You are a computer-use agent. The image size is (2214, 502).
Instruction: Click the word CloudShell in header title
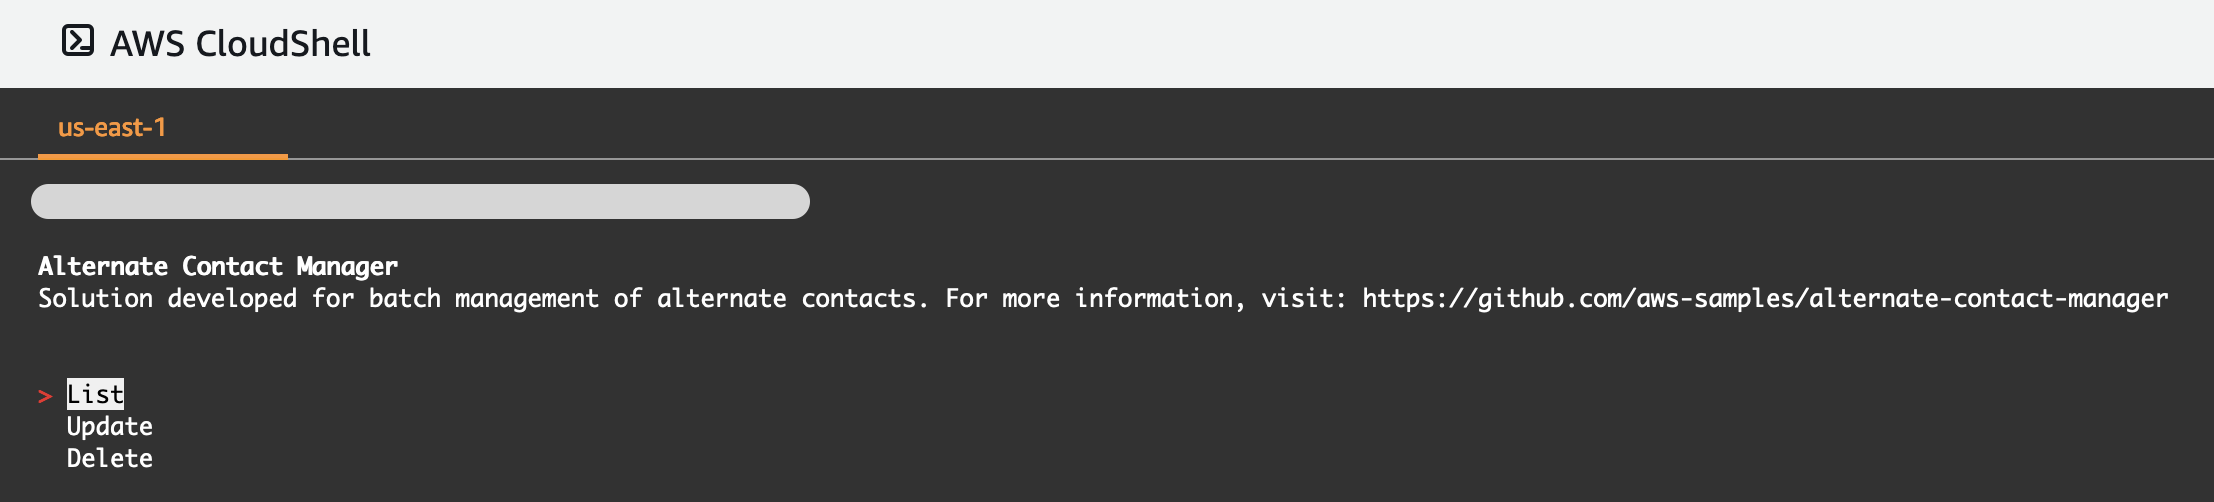283,44
